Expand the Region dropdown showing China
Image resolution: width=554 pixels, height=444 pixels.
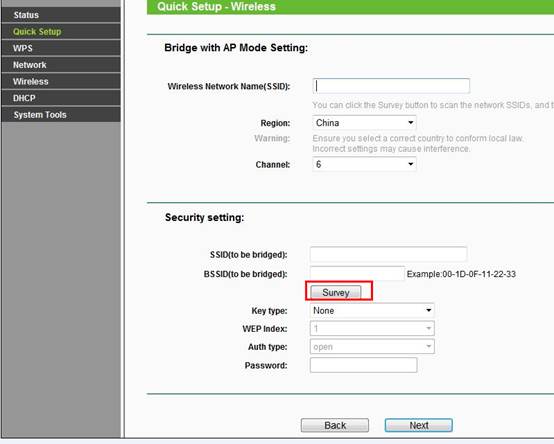[364, 123]
